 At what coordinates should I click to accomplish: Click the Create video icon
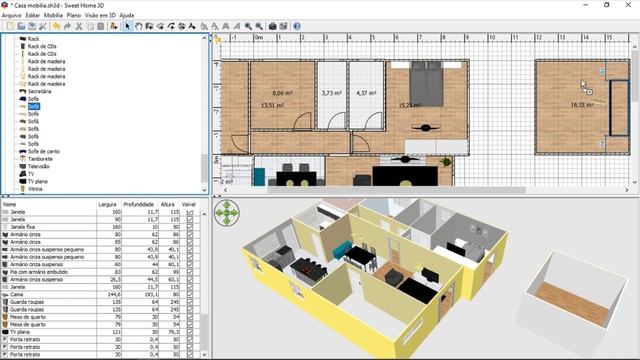click(x=283, y=26)
